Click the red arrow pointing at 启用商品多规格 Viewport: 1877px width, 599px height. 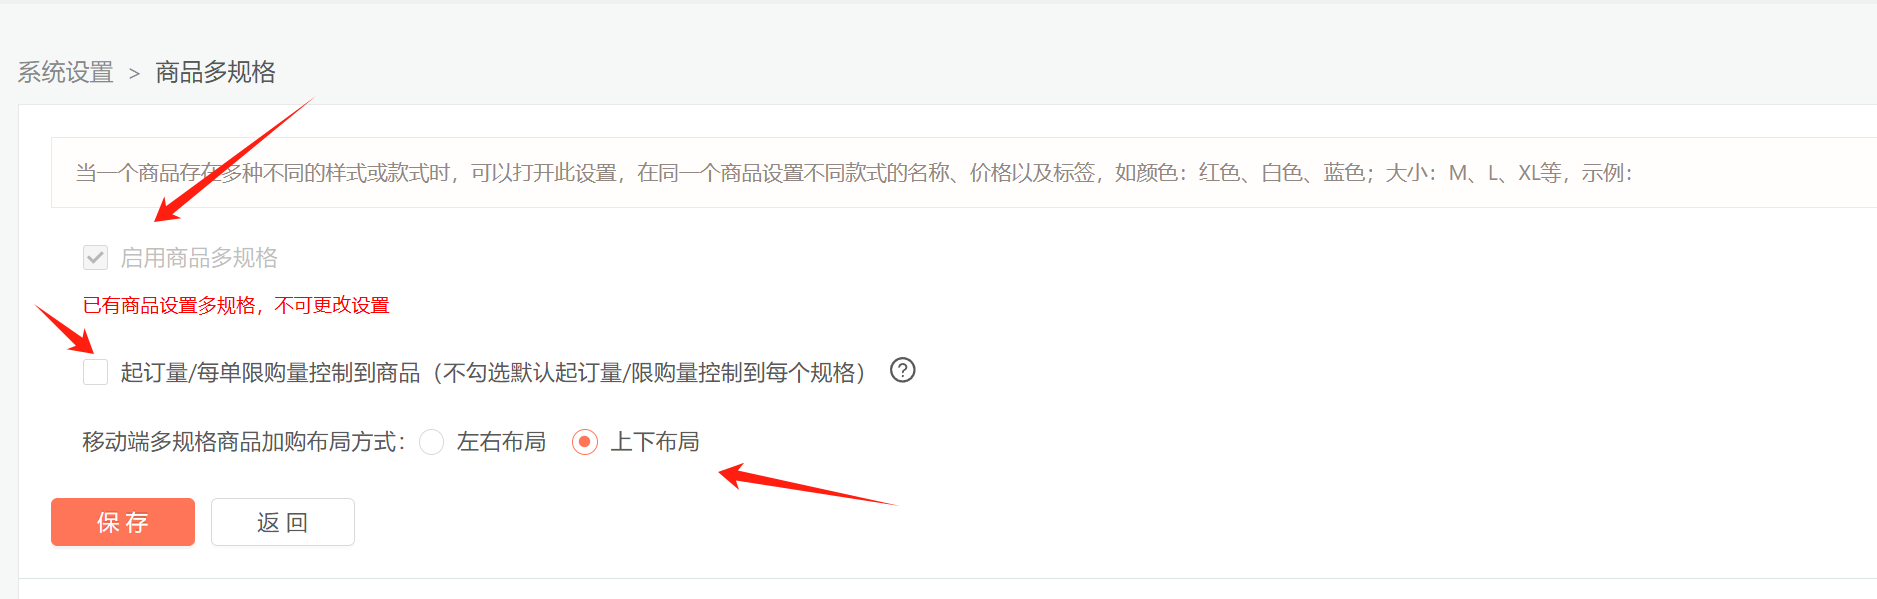234,159
